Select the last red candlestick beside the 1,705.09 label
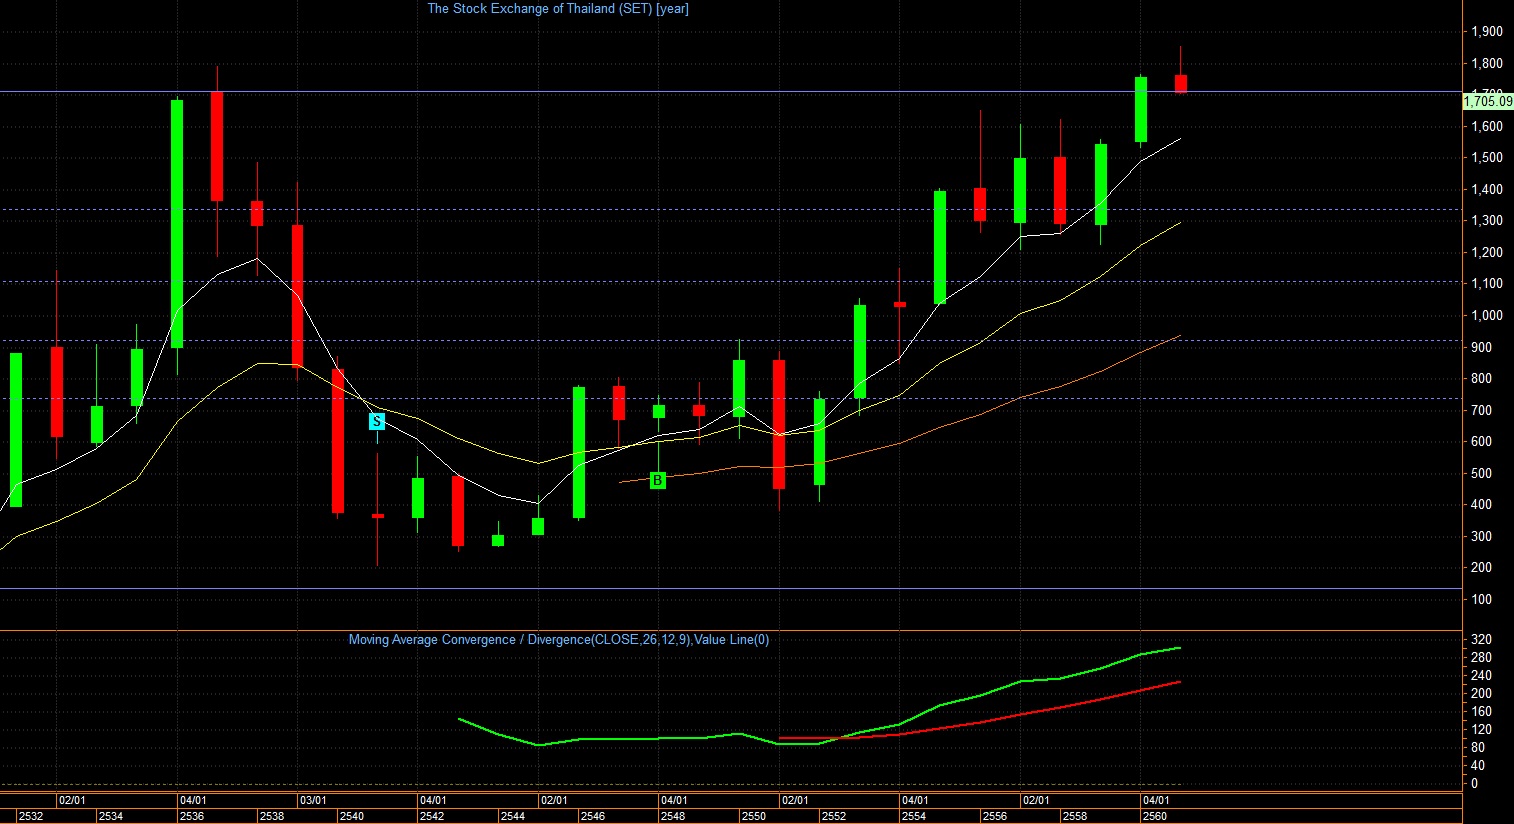Viewport: 1514px width, 824px height. pos(1181,83)
